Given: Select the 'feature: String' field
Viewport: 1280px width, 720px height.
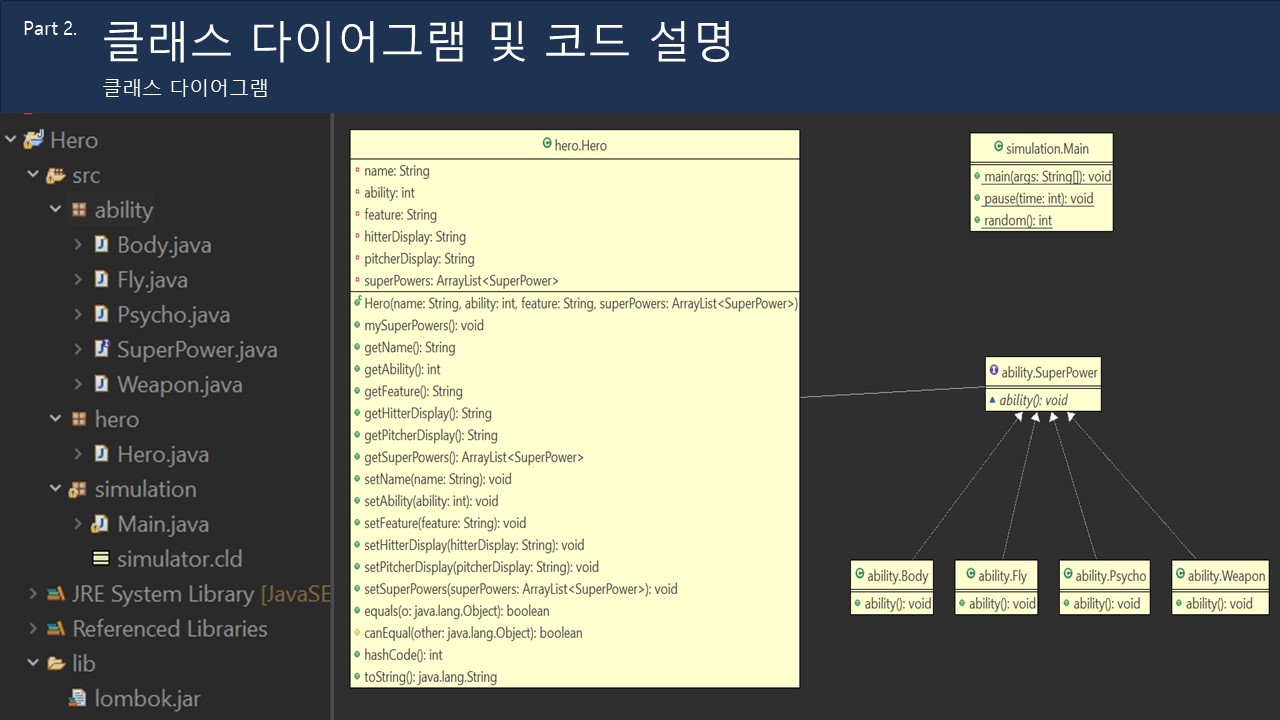Looking at the screenshot, I should [401, 215].
